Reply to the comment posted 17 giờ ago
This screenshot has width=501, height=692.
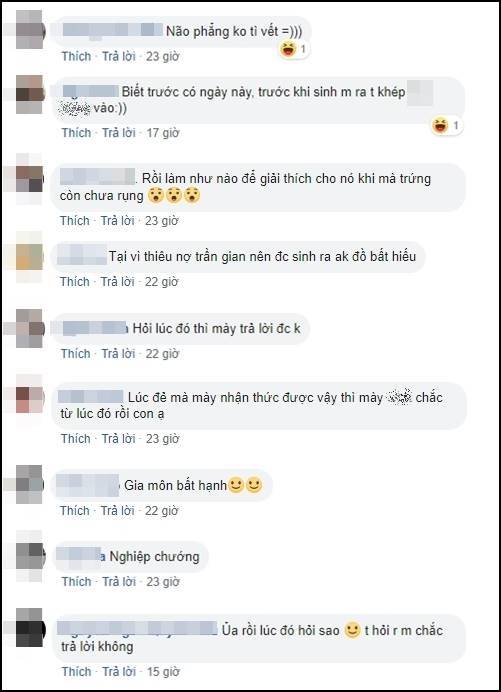coord(119,133)
